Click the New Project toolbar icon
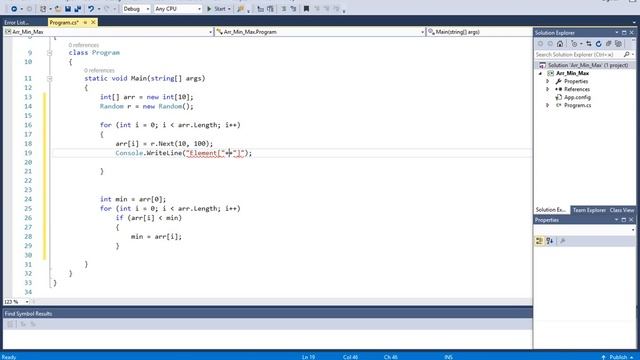The height and width of the screenshot is (360, 640). (43, 9)
